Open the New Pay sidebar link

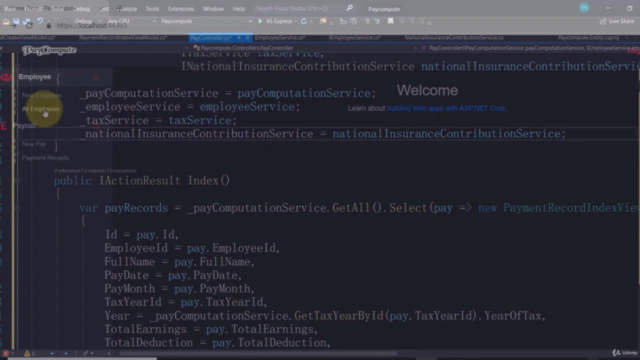pos(34,144)
